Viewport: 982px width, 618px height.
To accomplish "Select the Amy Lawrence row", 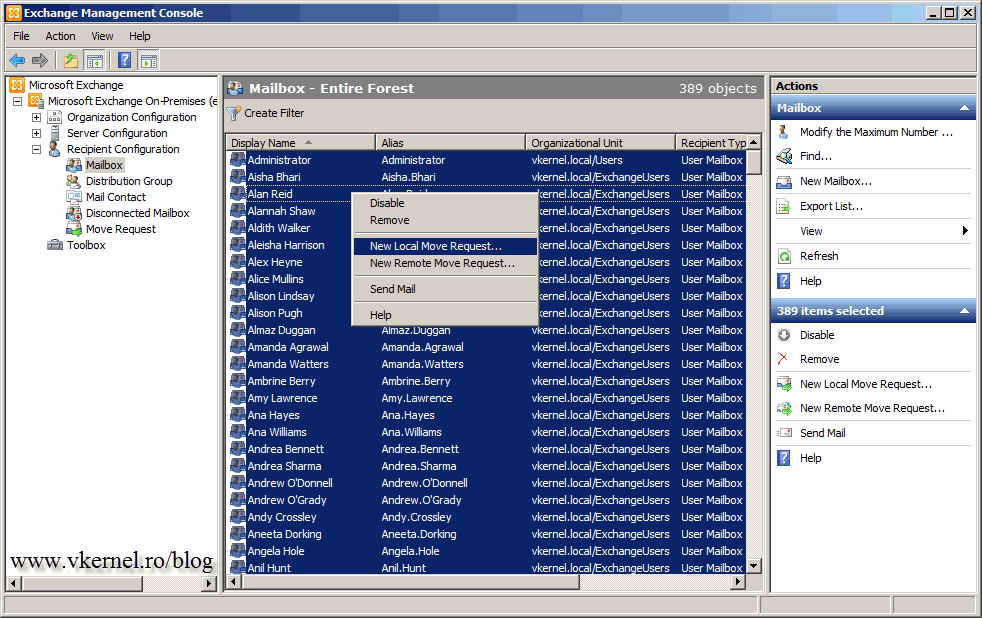I will click(x=486, y=398).
